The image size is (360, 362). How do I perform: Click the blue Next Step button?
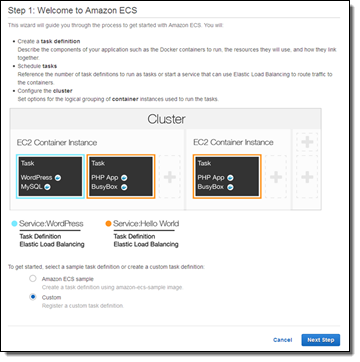click(321, 340)
